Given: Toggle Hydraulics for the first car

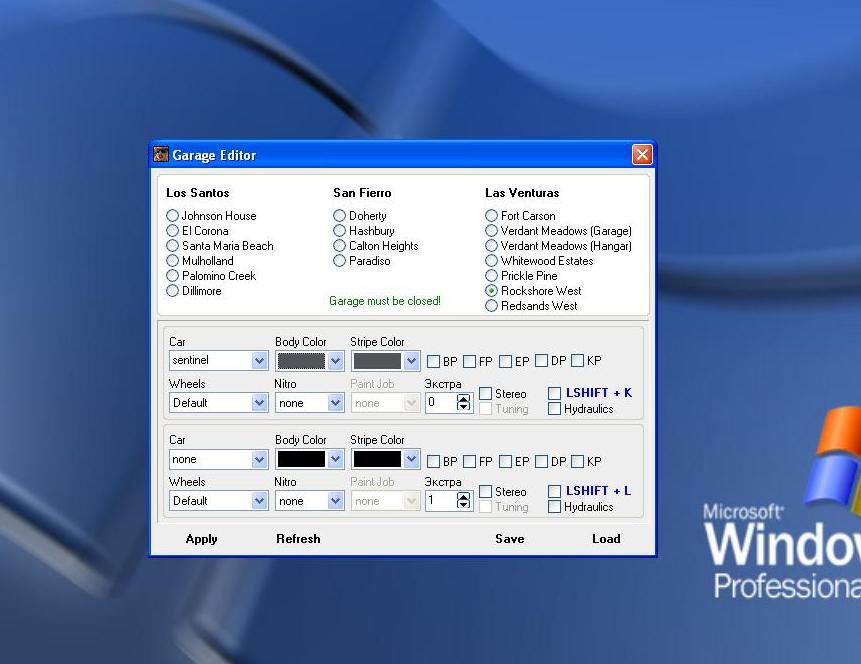Looking at the screenshot, I should pyautogui.click(x=555, y=409).
